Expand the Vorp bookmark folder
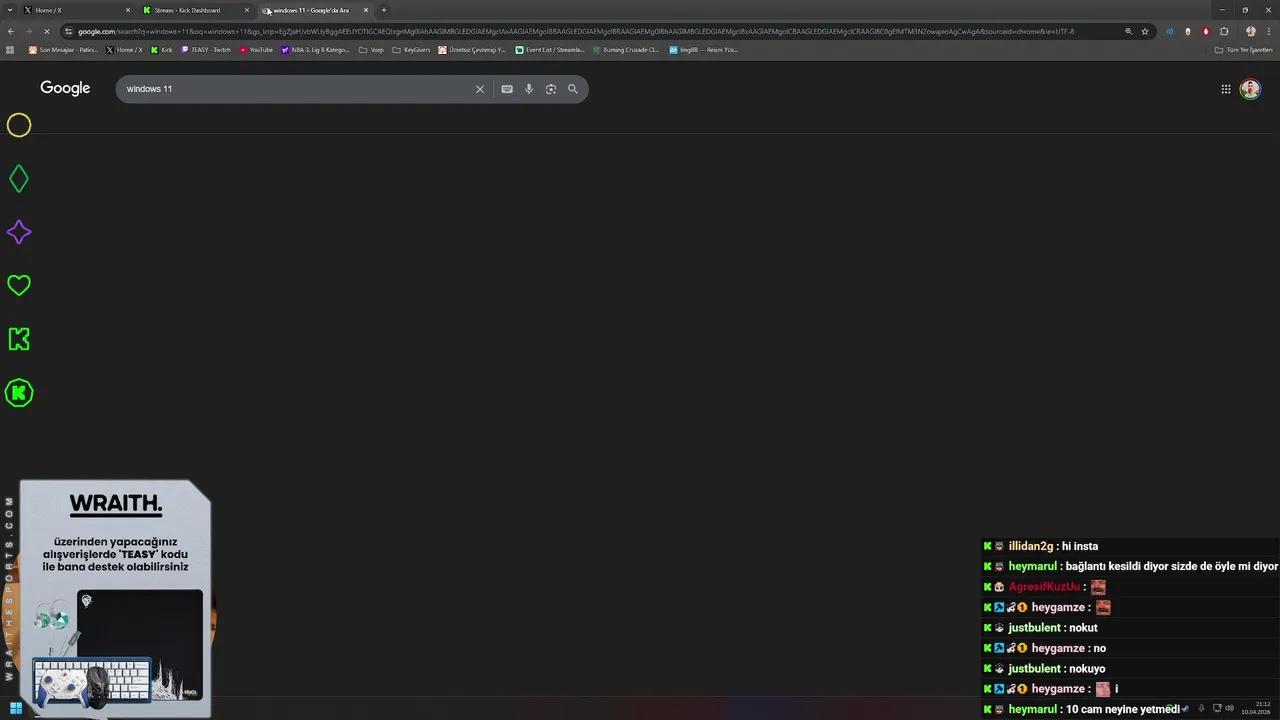This screenshot has height=720, width=1280. pos(371,49)
